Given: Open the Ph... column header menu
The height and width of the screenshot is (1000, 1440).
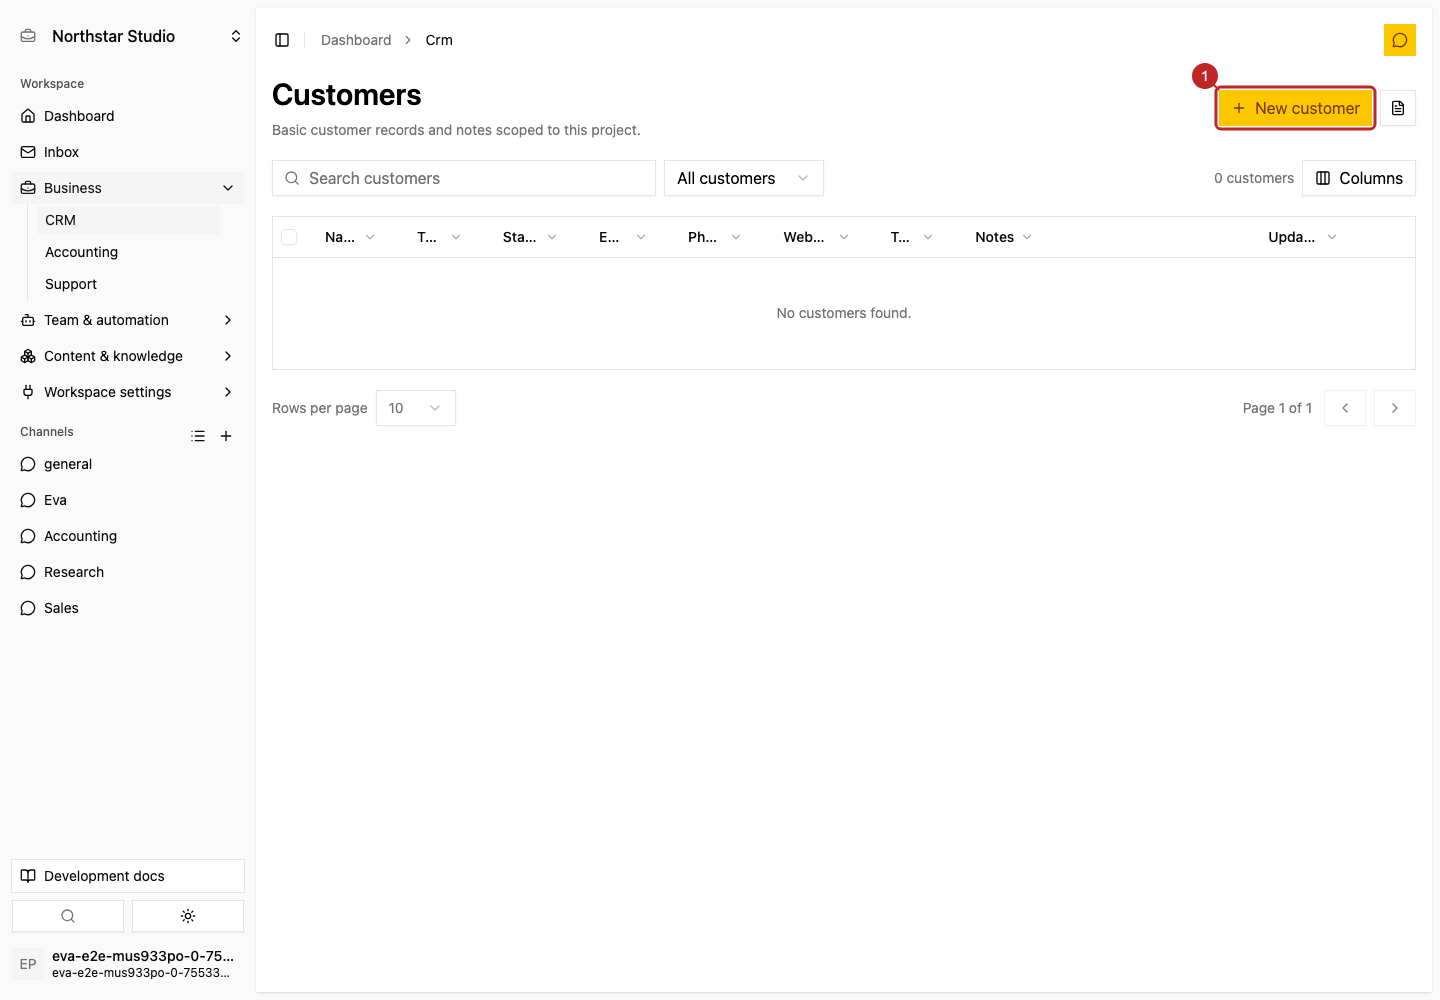Looking at the screenshot, I should pyautogui.click(x=714, y=237).
